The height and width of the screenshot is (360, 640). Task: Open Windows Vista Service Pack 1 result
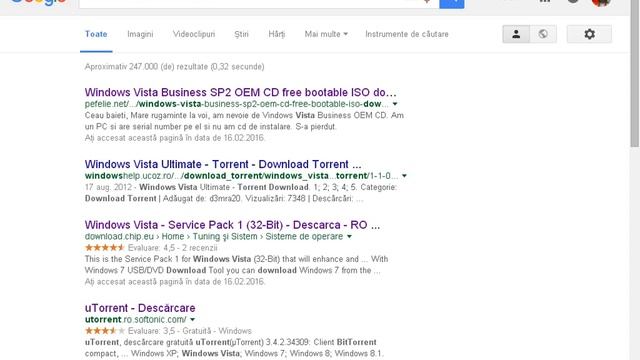click(x=232, y=225)
